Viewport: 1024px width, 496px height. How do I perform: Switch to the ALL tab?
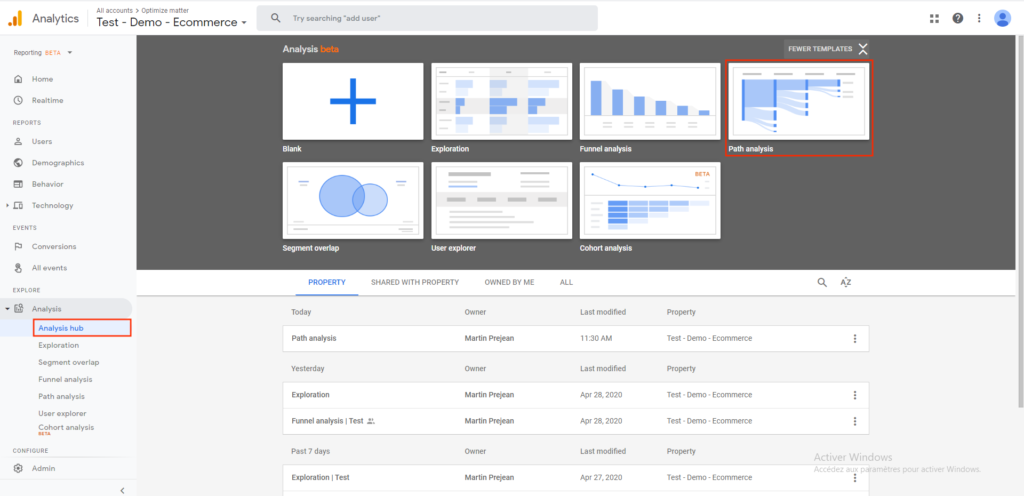[566, 283]
